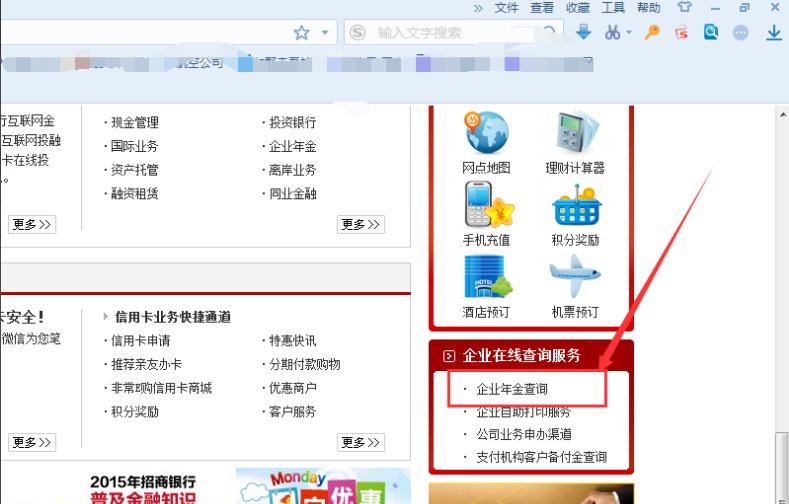Open the 机票预订 airplane icon
This screenshot has height=504, width=789.
(575, 276)
